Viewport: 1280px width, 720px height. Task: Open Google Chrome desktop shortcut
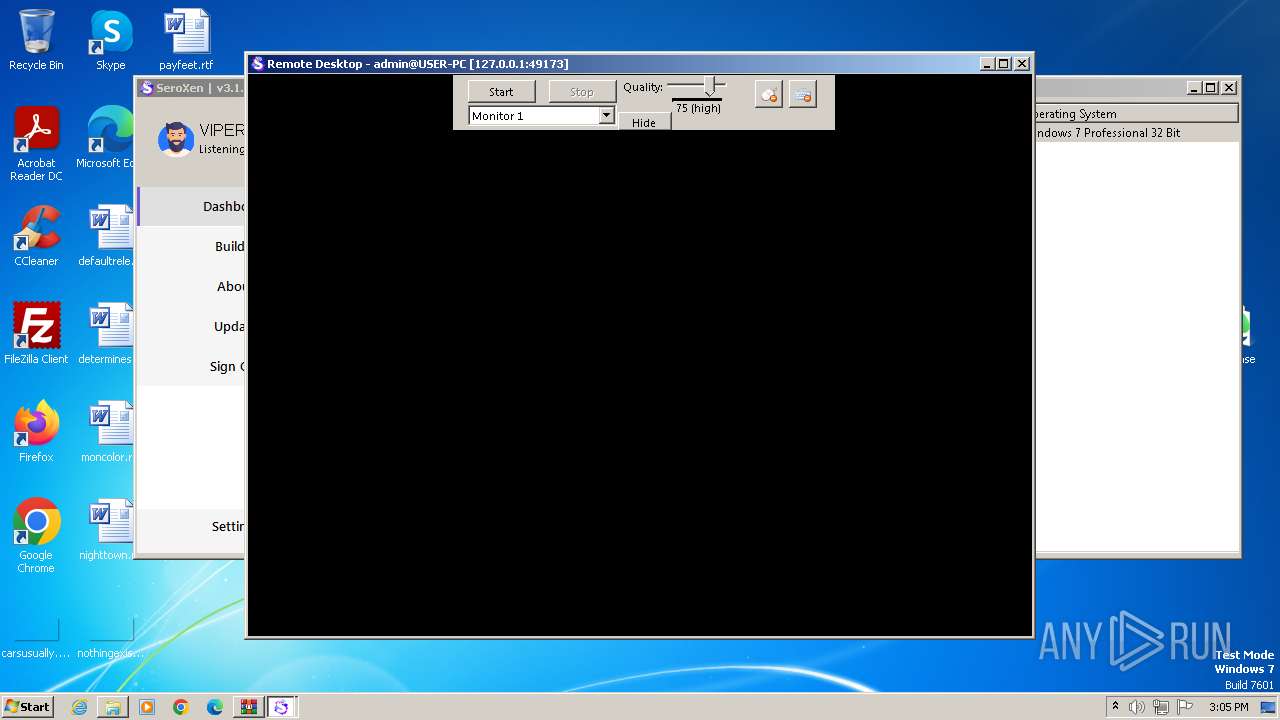point(36,536)
